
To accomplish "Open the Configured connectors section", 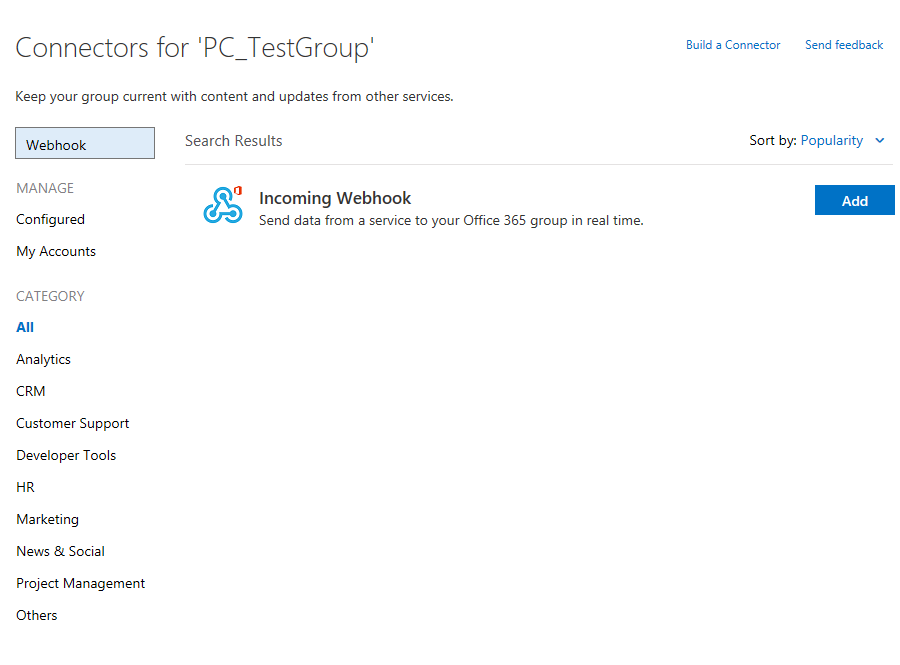I will pyautogui.click(x=50, y=219).
